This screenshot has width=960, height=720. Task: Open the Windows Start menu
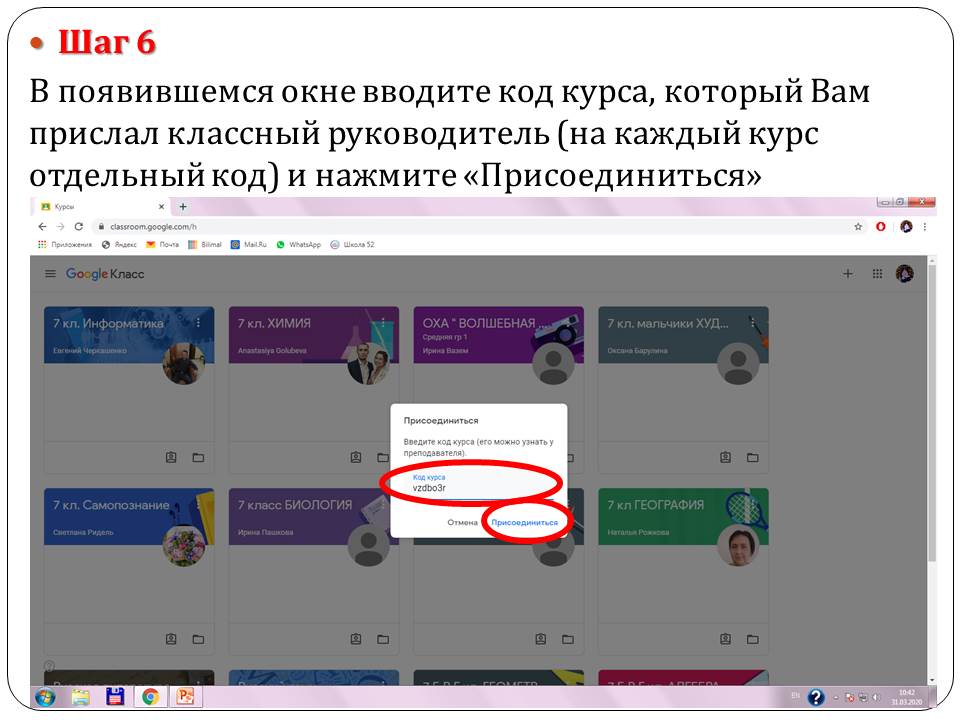tap(45, 696)
